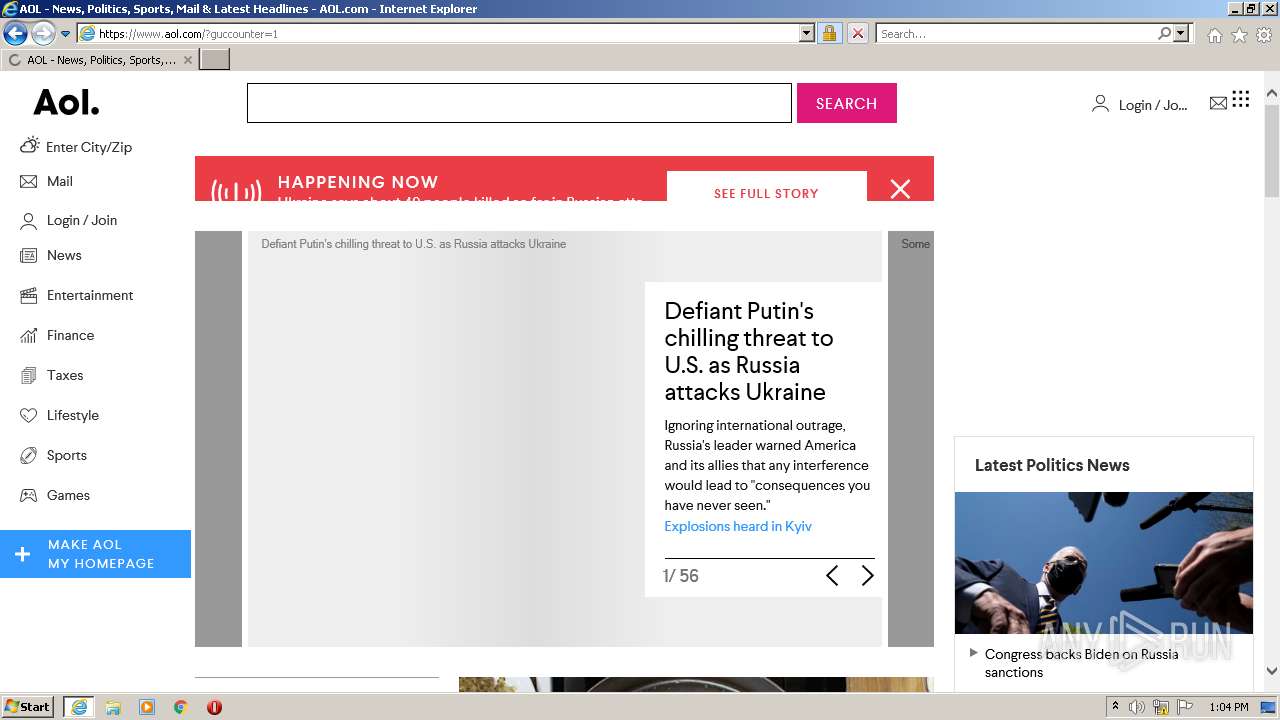
Task: Click the Happening Now broadcast icon
Action: (x=236, y=190)
